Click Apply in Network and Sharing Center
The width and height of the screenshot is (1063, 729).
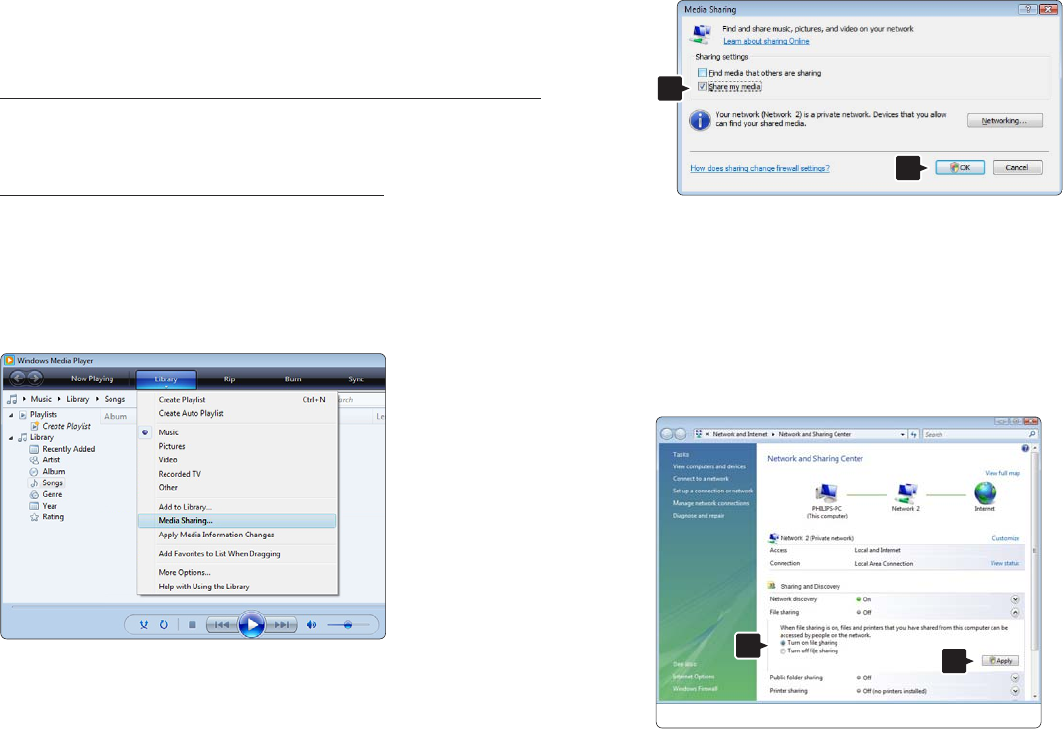1001,661
